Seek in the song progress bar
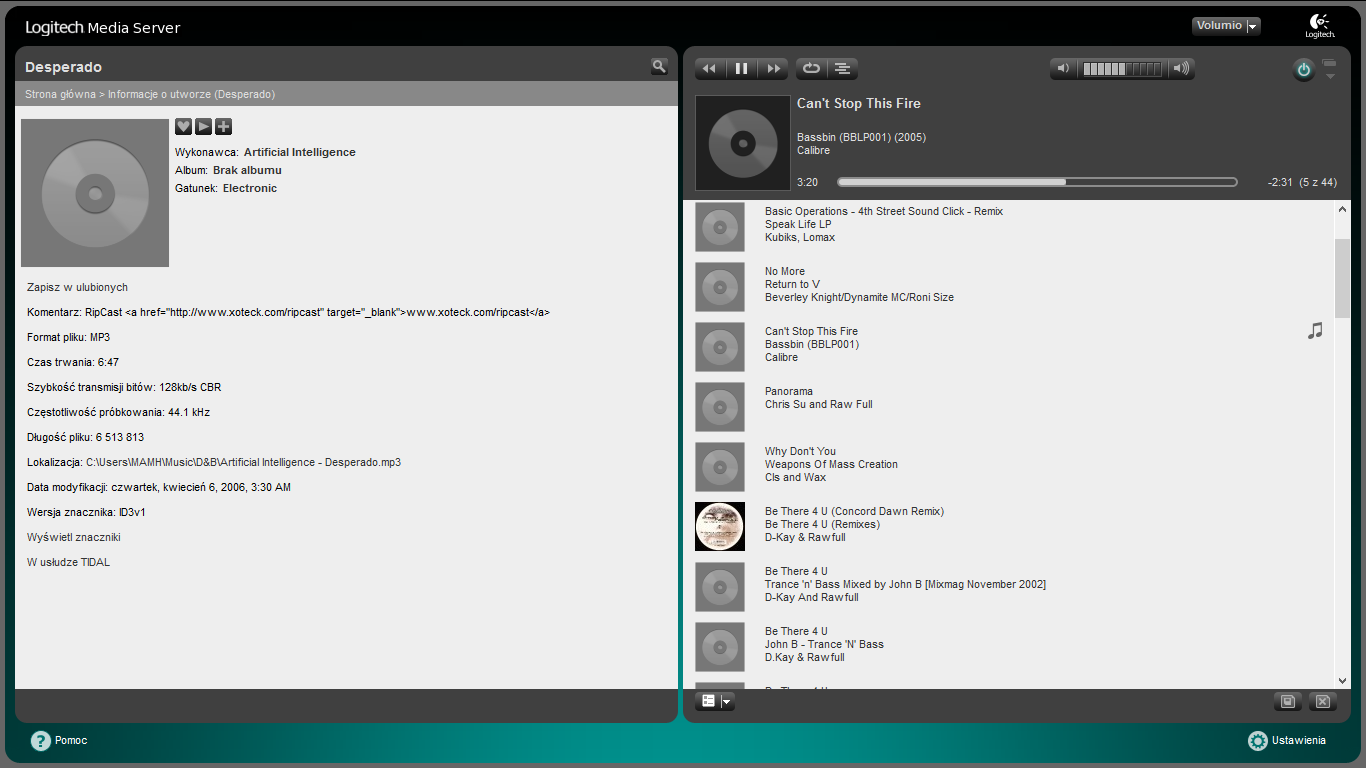The image size is (1366, 768). point(1037,182)
